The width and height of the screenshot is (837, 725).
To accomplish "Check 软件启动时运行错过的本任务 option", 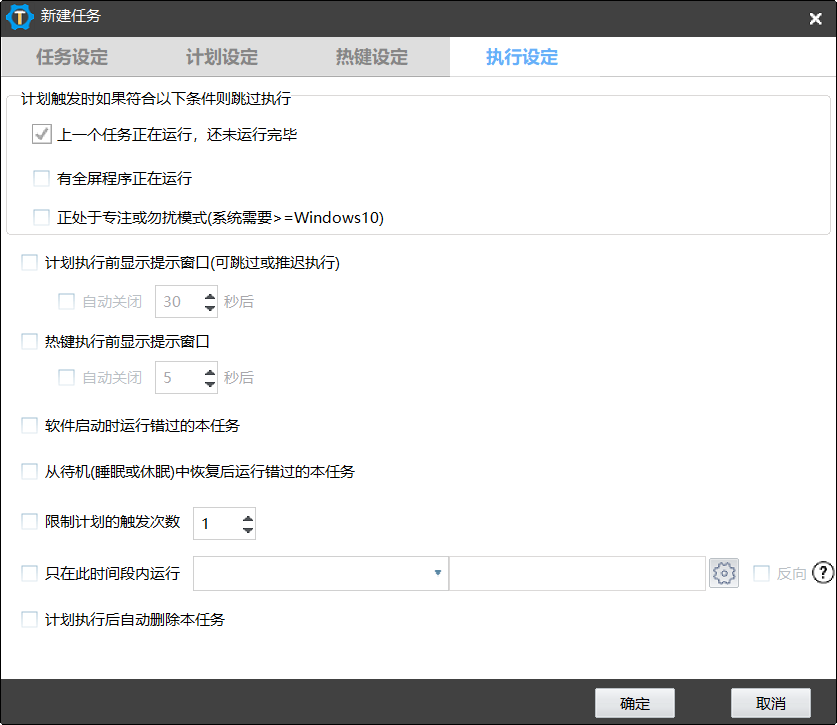I will point(28,424).
